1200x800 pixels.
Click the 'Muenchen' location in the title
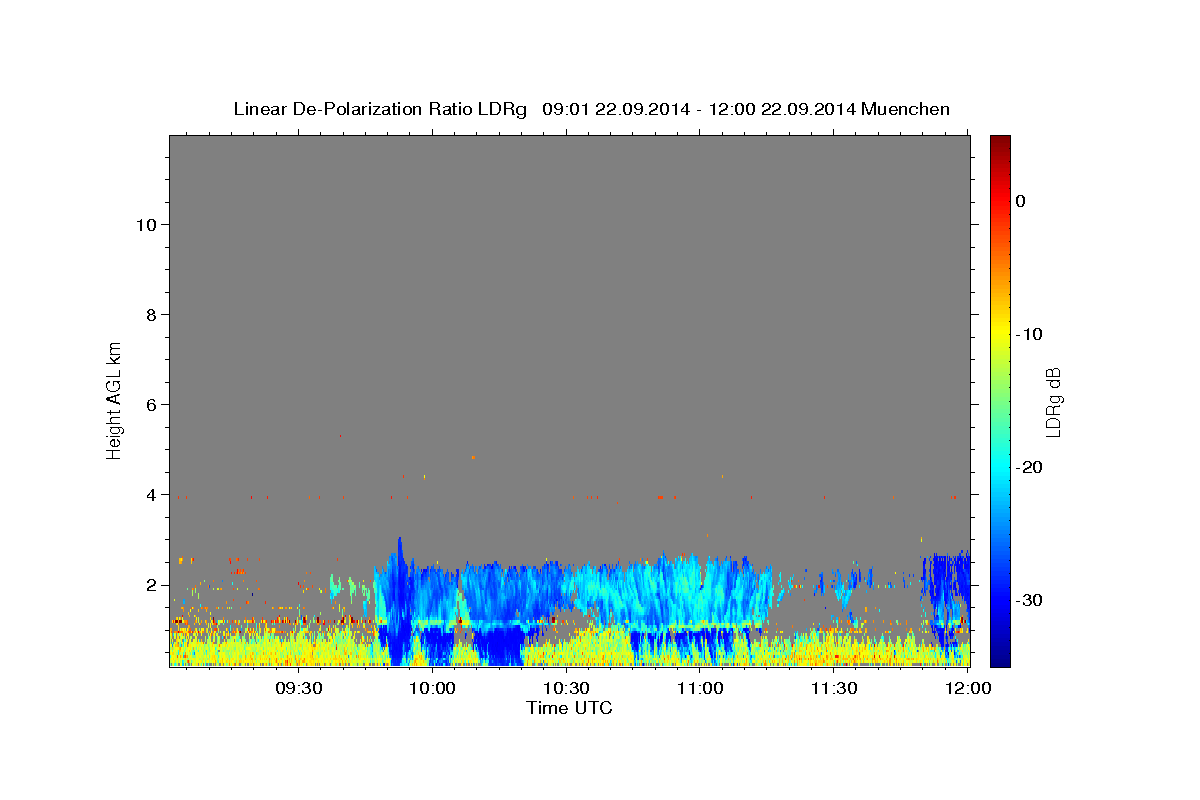[906, 109]
